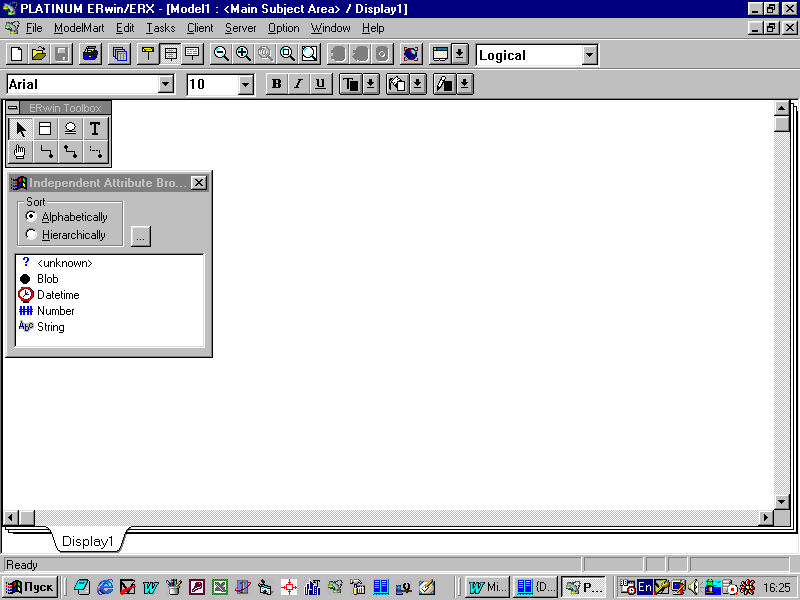Expand the subject area dropdown arrow
This screenshot has width=800, height=600.
[459, 54]
